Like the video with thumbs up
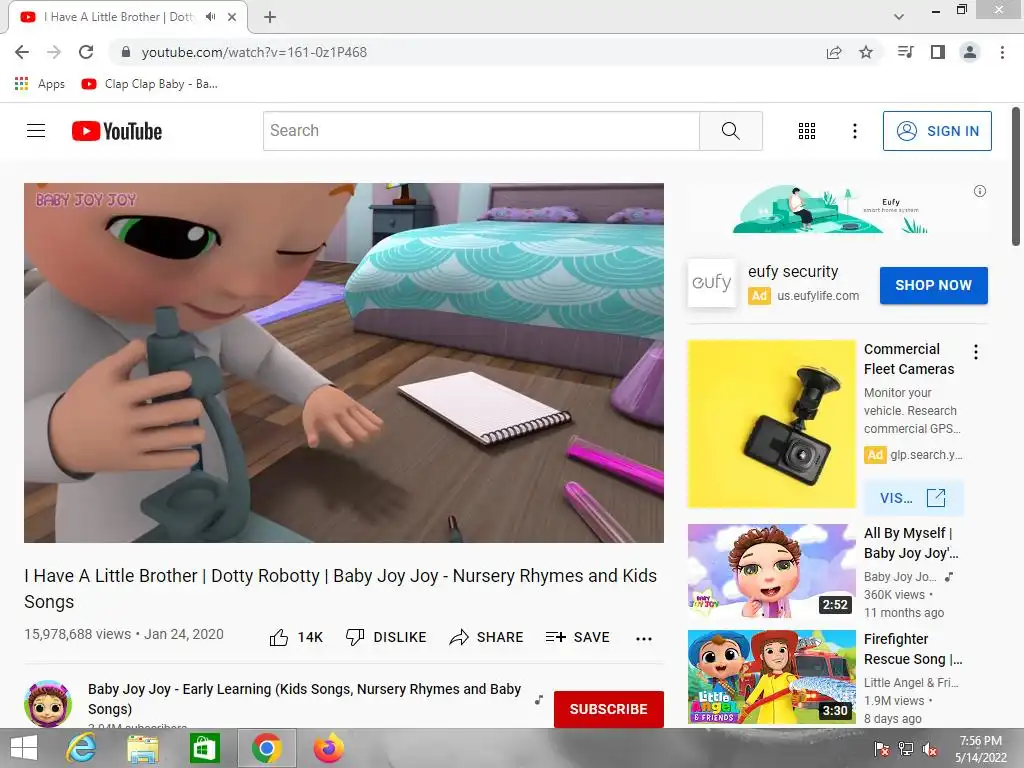 pyautogui.click(x=296, y=637)
